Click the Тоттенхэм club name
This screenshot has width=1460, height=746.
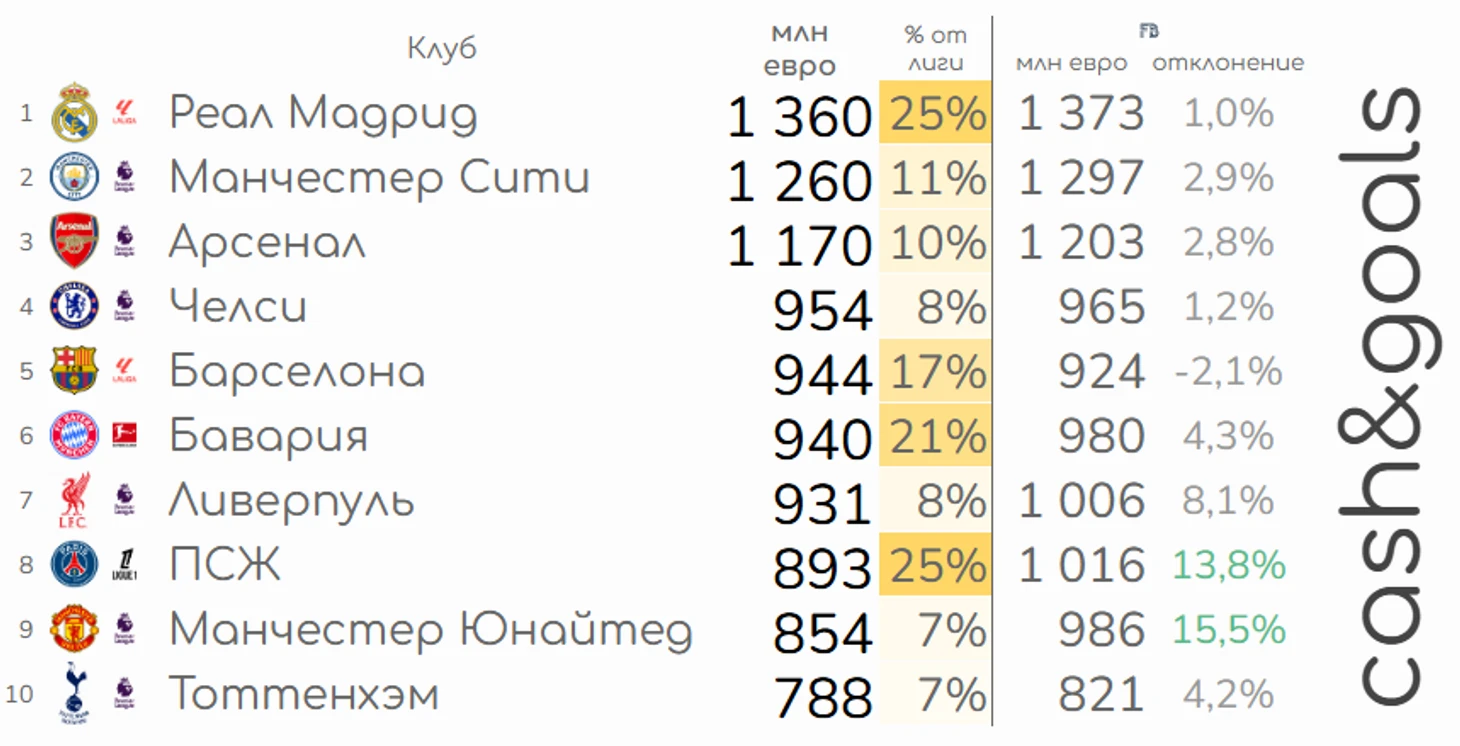303,694
